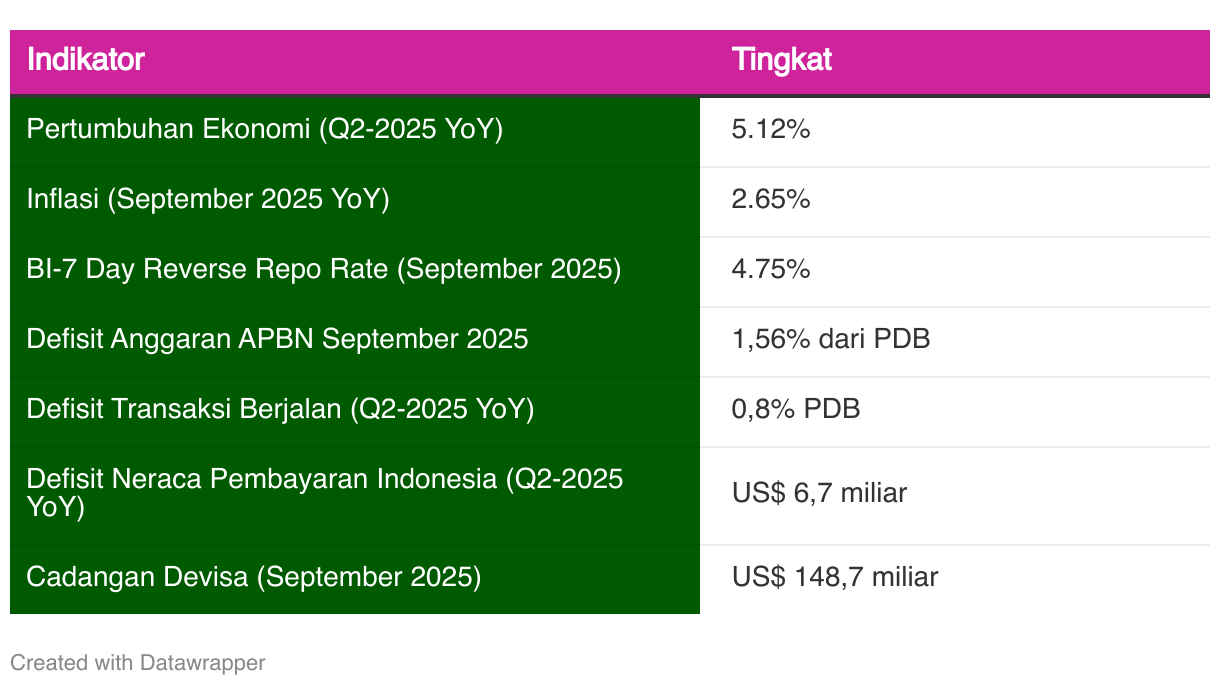Image resolution: width=1220 pixels, height=686 pixels.
Task: Click the 5.12% growth value
Action: click(x=770, y=130)
